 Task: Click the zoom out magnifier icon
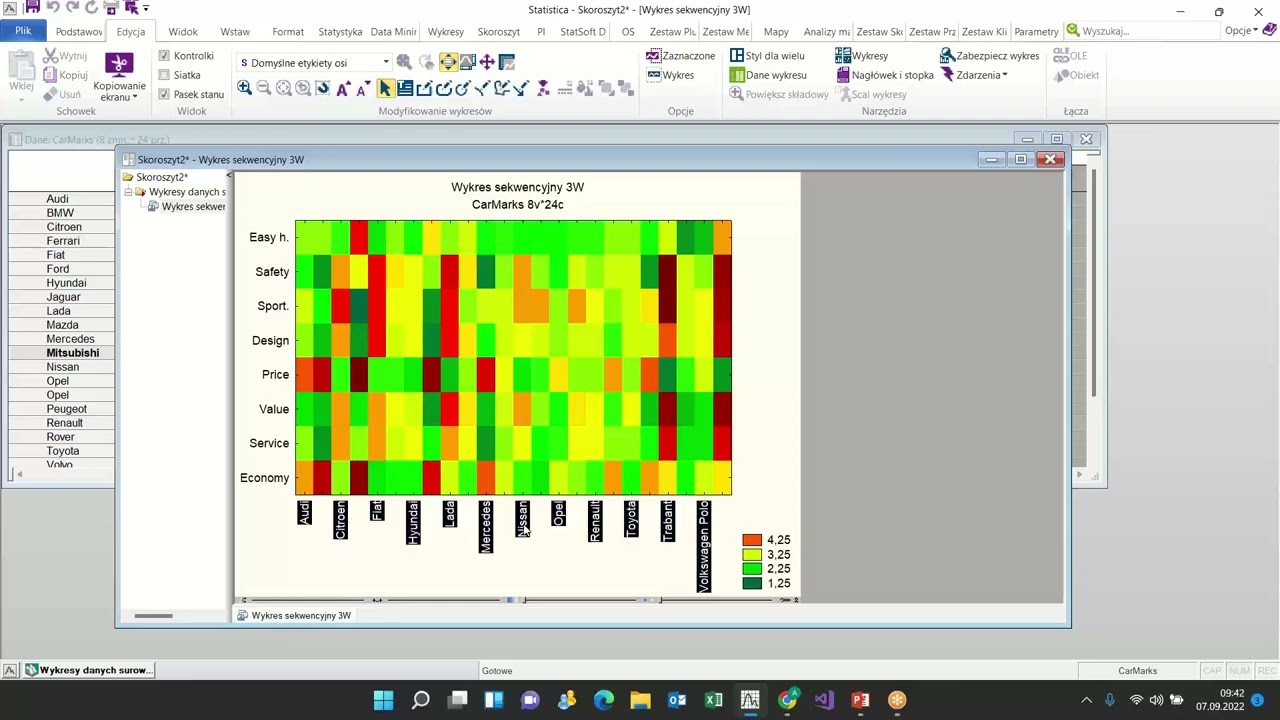[x=264, y=88]
